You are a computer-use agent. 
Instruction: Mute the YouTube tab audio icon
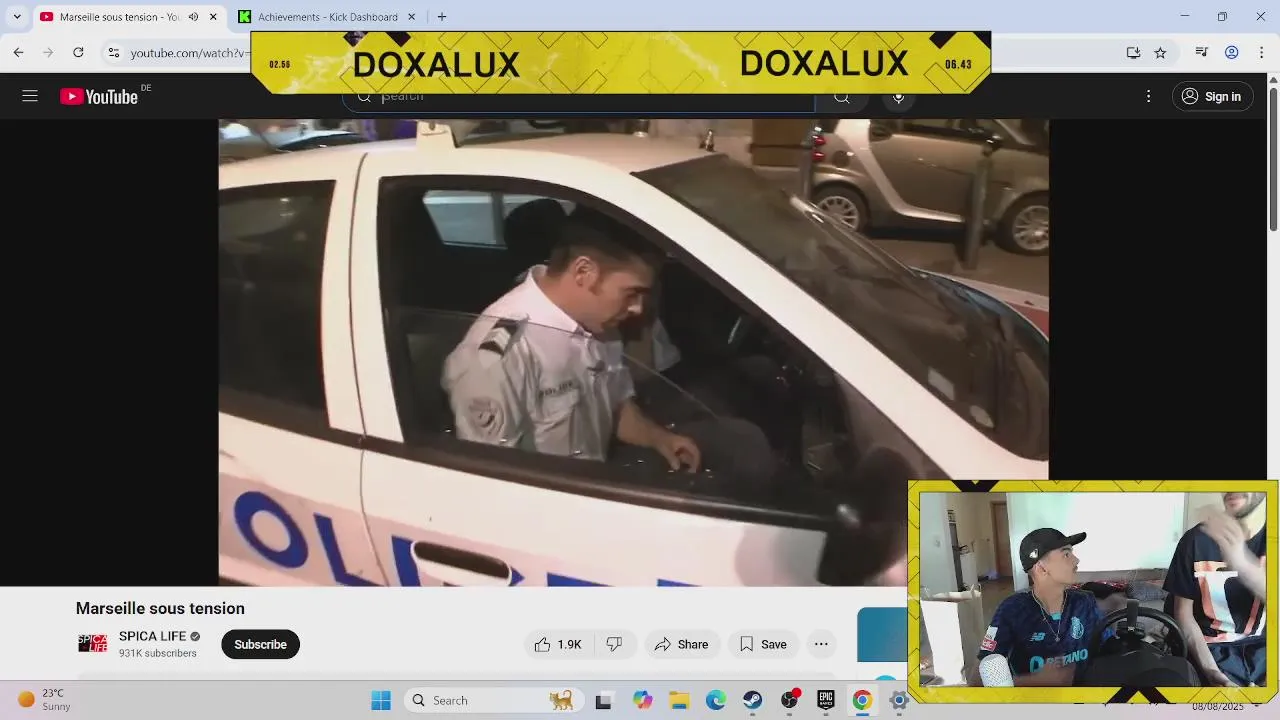(x=193, y=17)
